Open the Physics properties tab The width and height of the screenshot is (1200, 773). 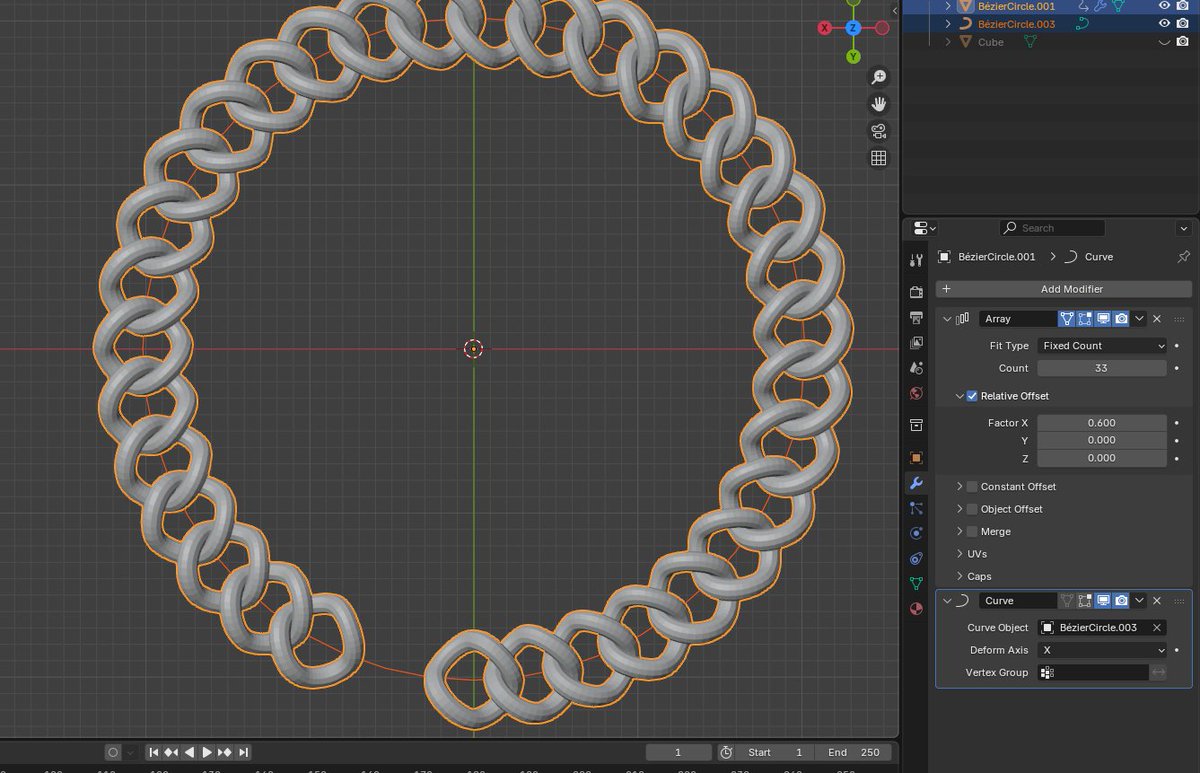916,533
